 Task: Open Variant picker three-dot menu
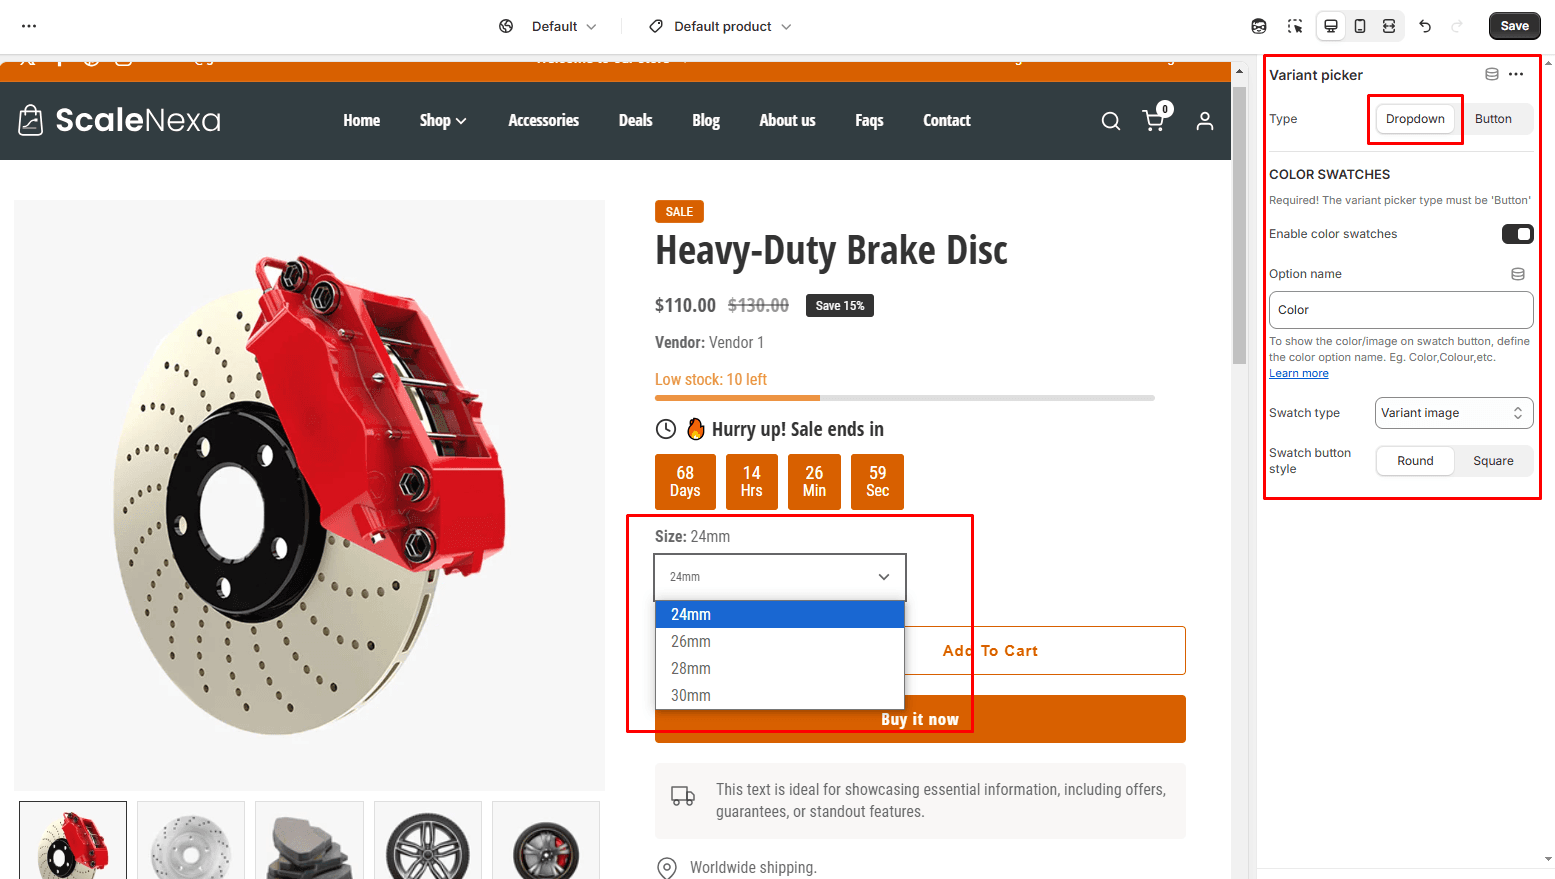pos(1516,75)
